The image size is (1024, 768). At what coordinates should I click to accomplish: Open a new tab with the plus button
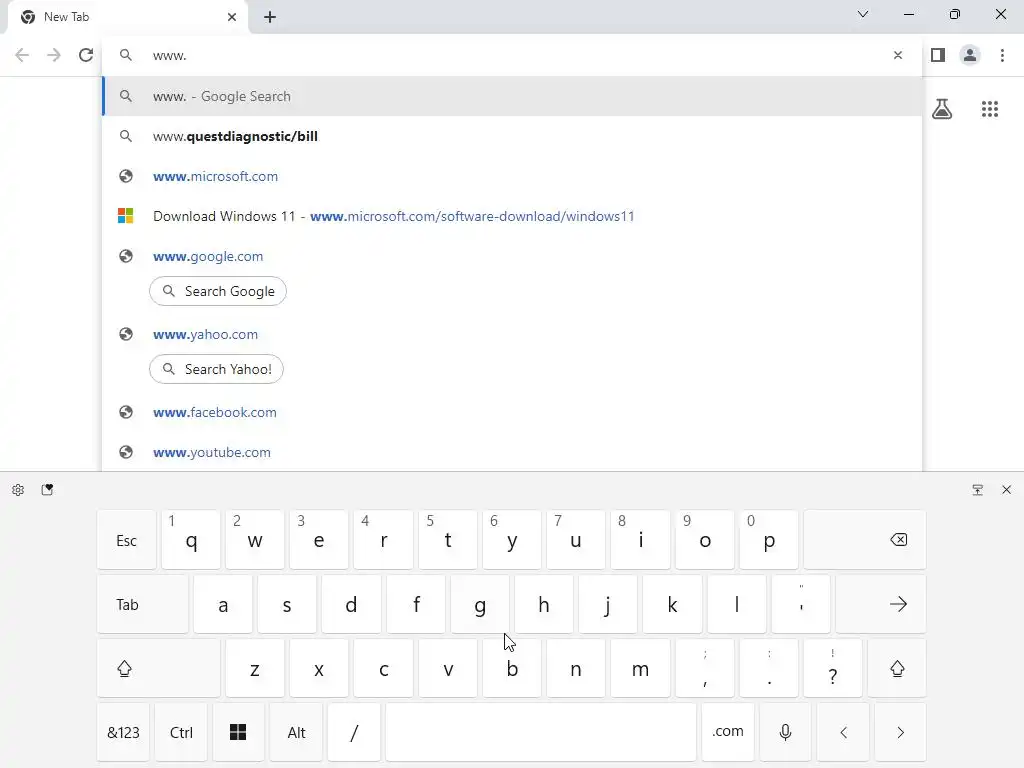pyautogui.click(x=270, y=17)
